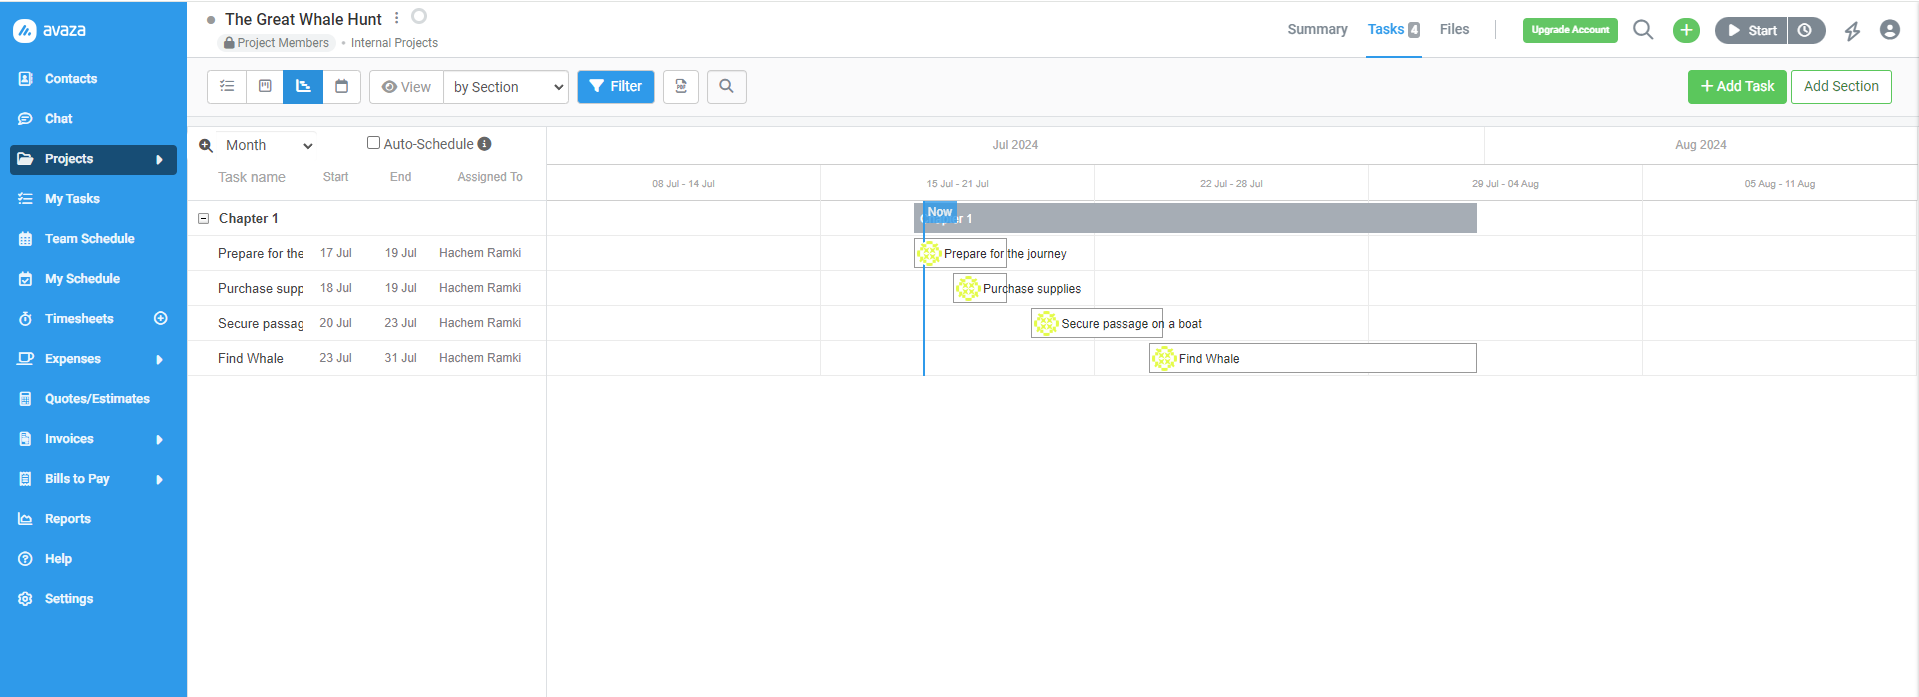
Task: Click the Gantt zoom-in magnifier icon
Action: point(206,146)
